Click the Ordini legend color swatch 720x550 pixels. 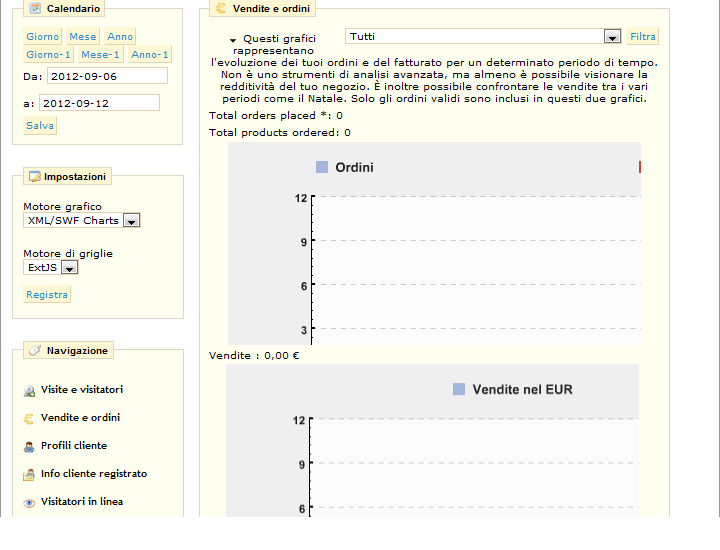322,167
